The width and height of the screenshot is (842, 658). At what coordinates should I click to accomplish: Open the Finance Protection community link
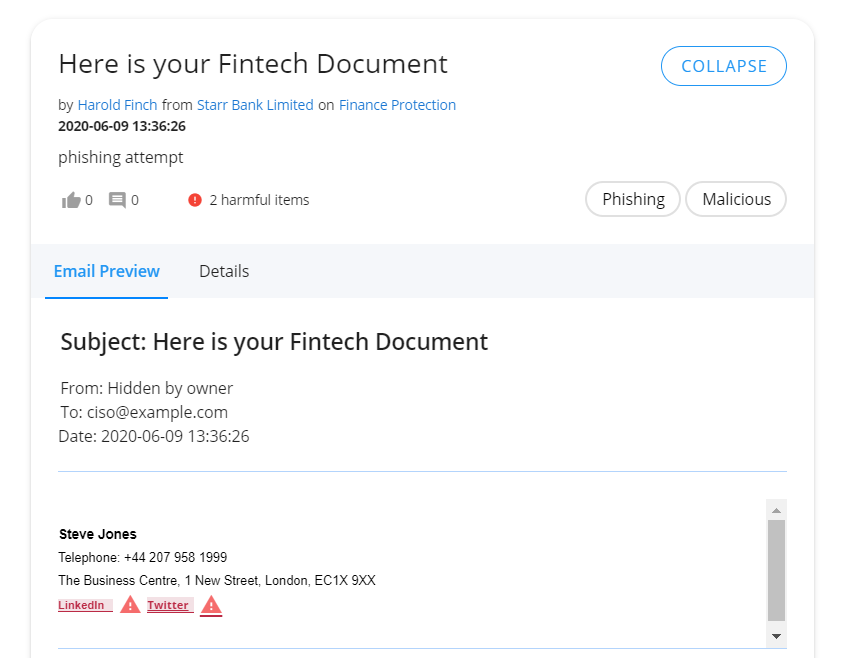pyautogui.click(x=397, y=105)
